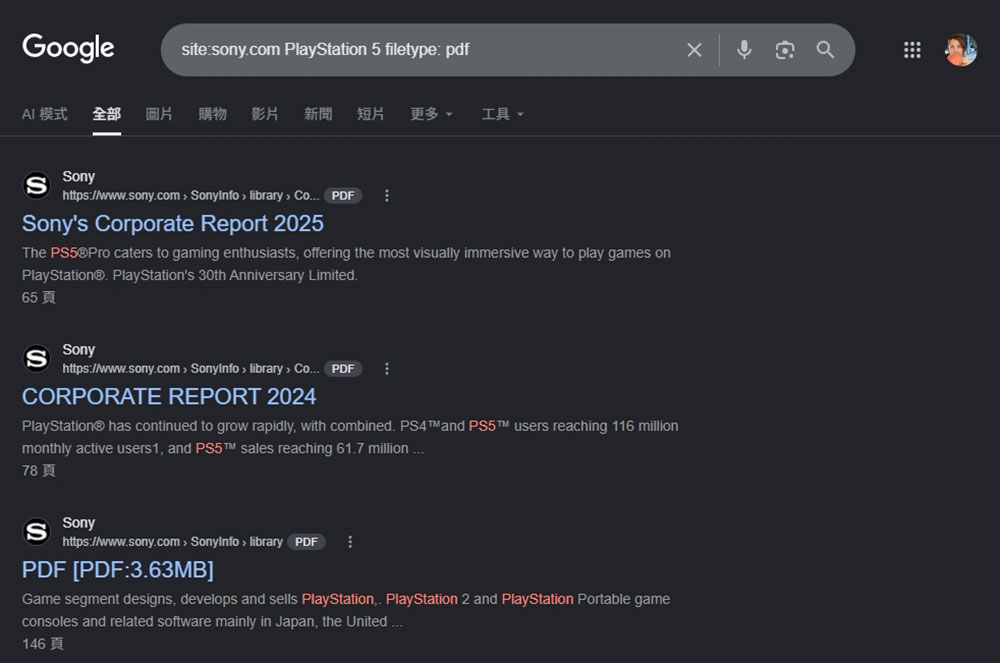Screen dimensions: 1000x663
Task: Click the Google logo
Action: (x=68, y=48)
